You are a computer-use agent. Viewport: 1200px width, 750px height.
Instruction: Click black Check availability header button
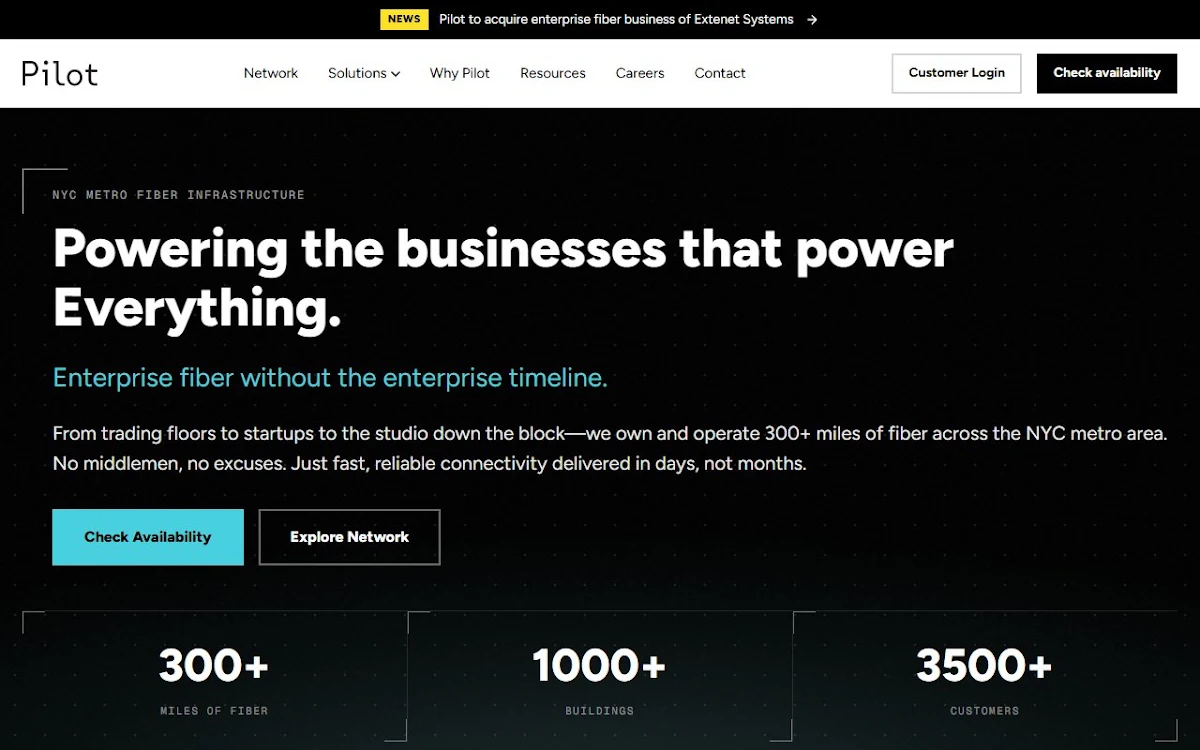pos(1107,73)
